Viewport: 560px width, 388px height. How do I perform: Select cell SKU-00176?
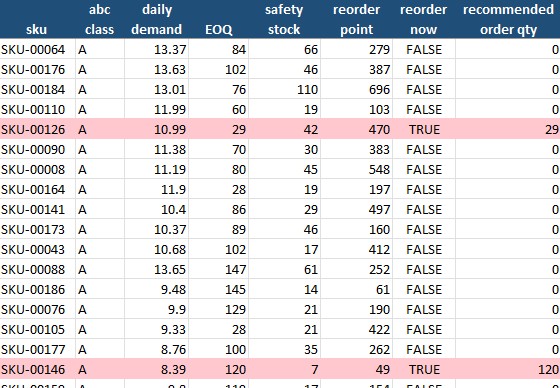(37, 69)
